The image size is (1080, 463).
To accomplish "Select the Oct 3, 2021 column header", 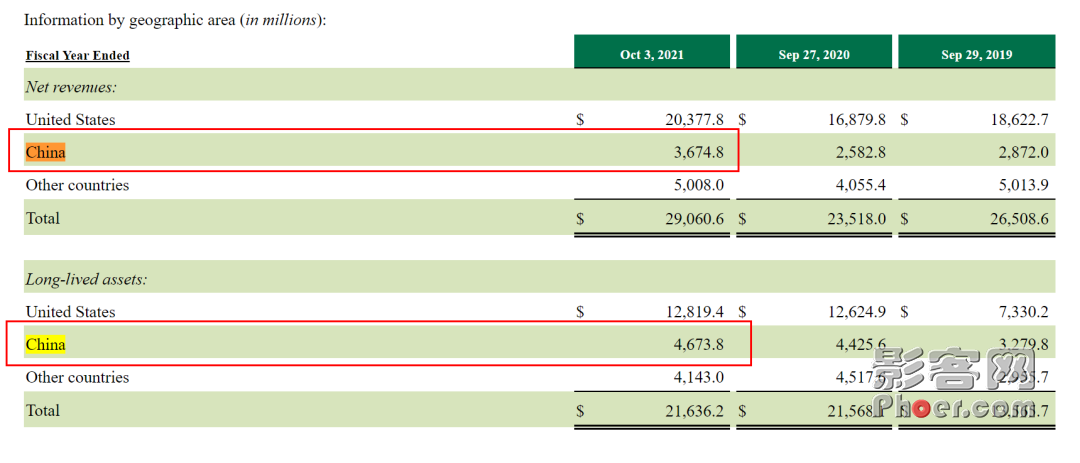I will [652, 54].
